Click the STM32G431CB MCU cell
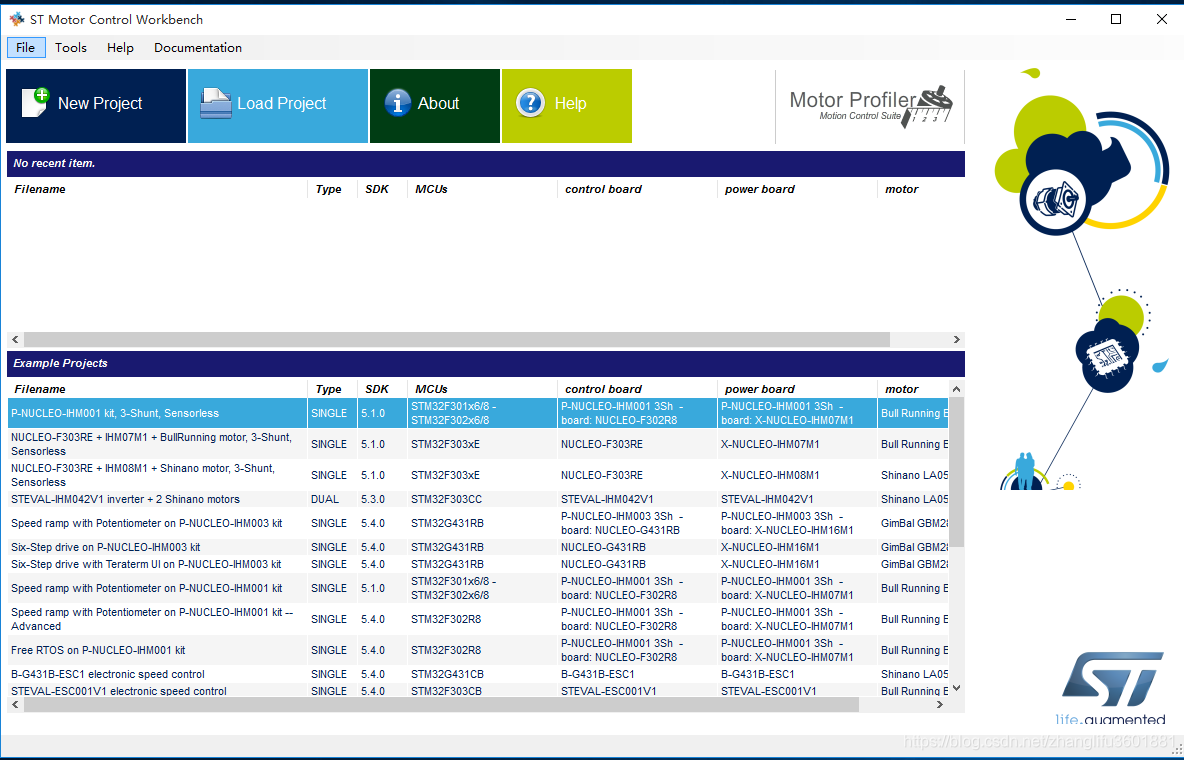Image resolution: width=1184 pixels, height=760 pixels. click(x=482, y=674)
